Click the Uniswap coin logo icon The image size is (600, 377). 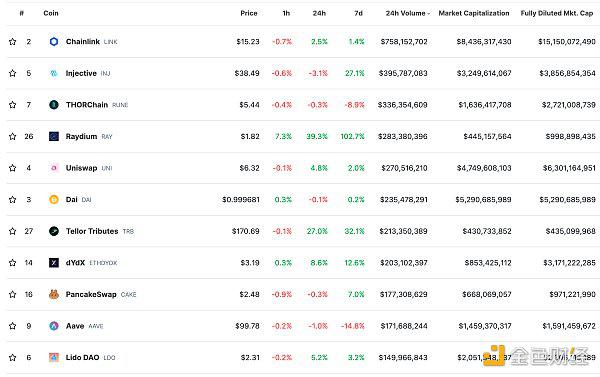tap(54, 168)
